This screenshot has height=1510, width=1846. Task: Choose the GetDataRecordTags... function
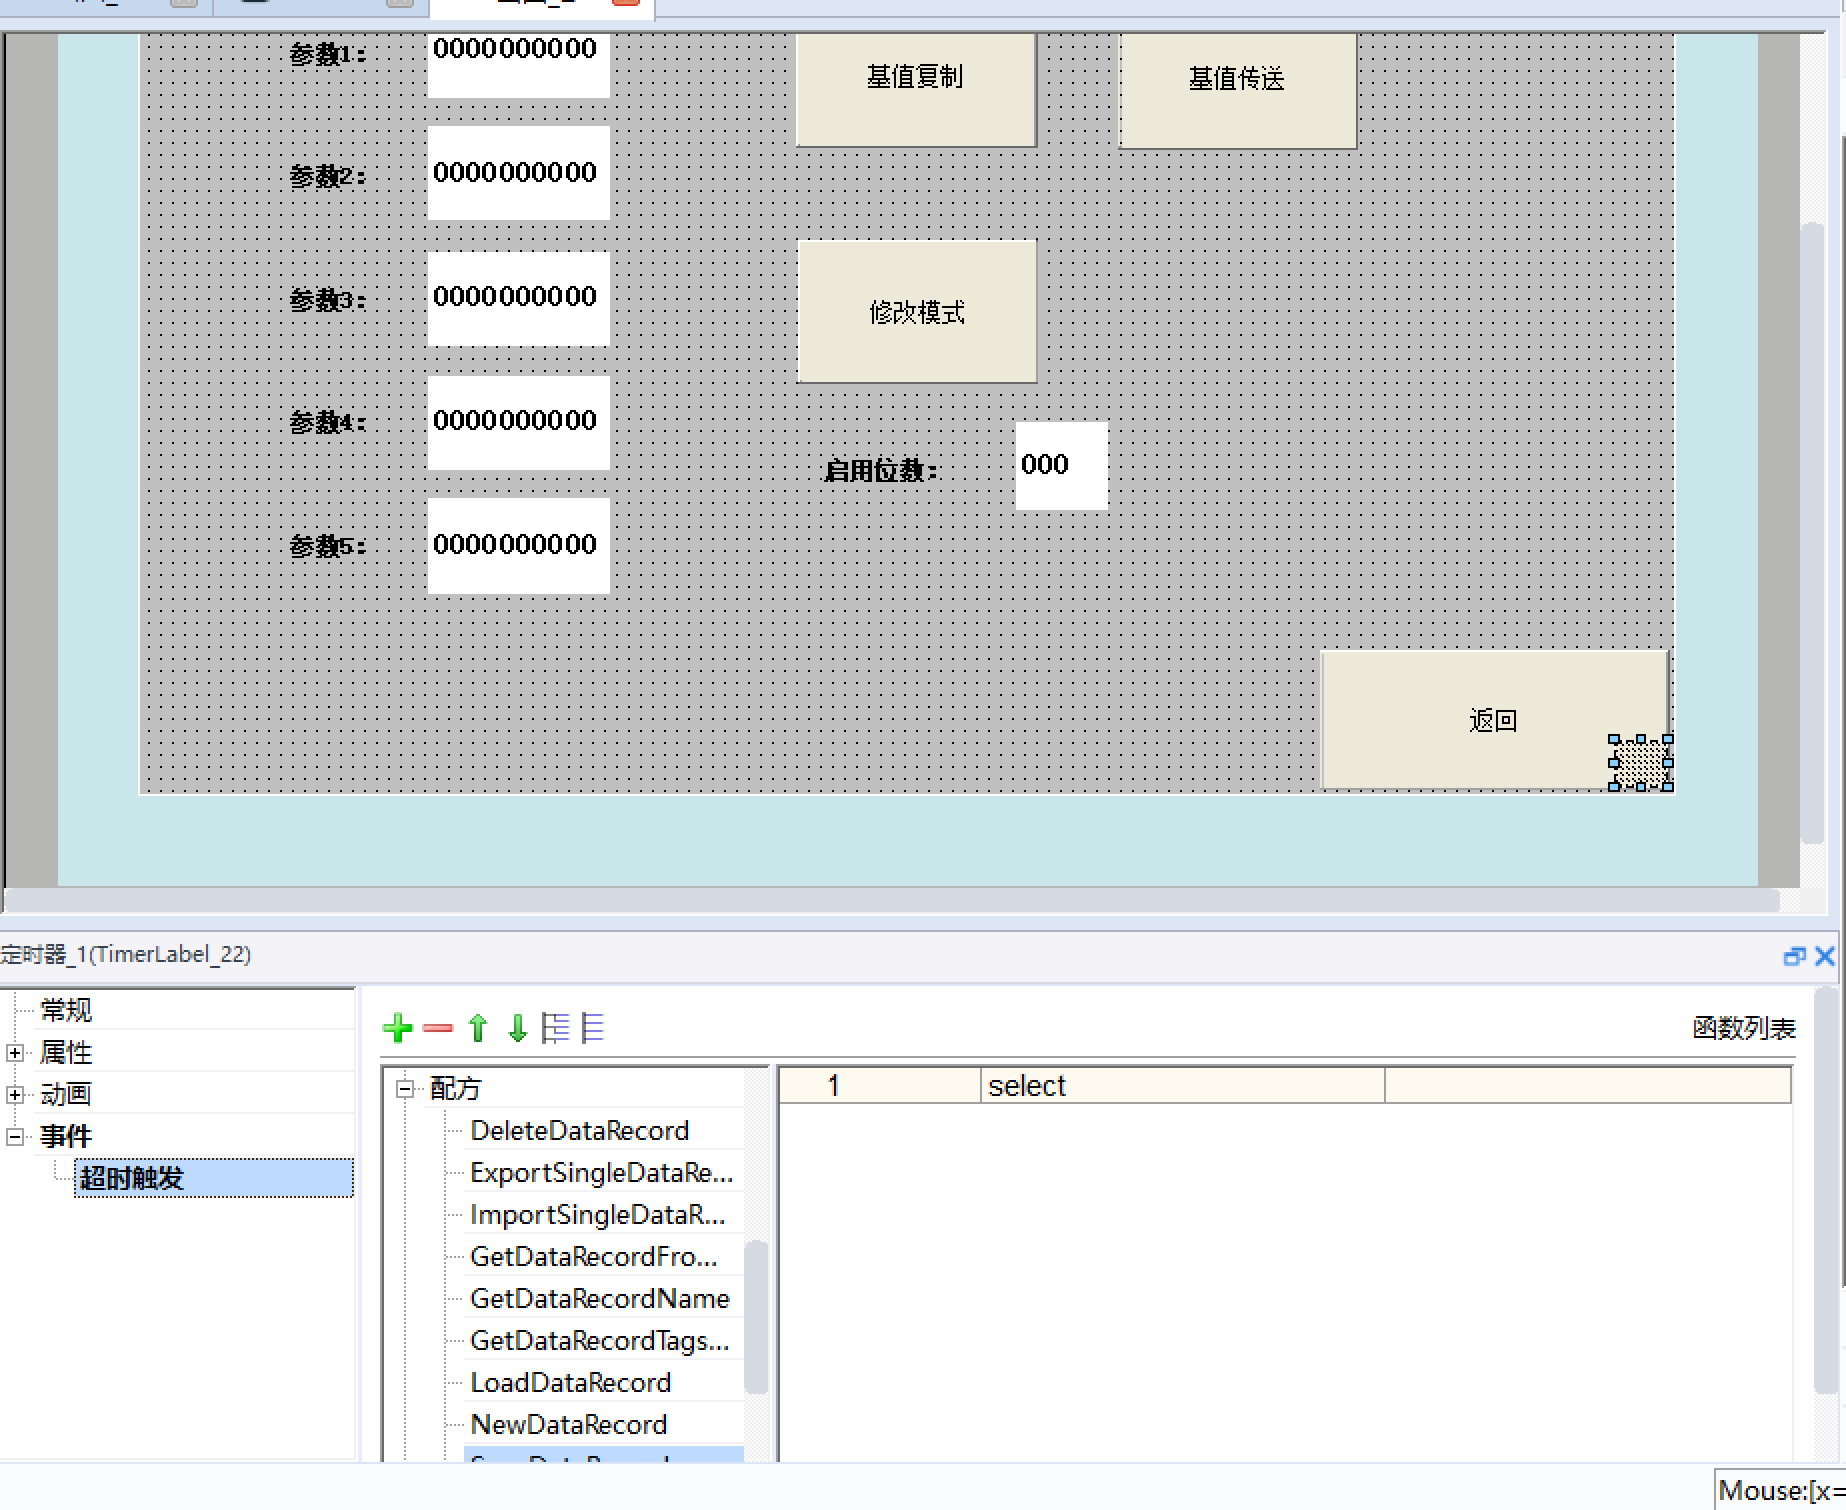tap(600, 1340)
